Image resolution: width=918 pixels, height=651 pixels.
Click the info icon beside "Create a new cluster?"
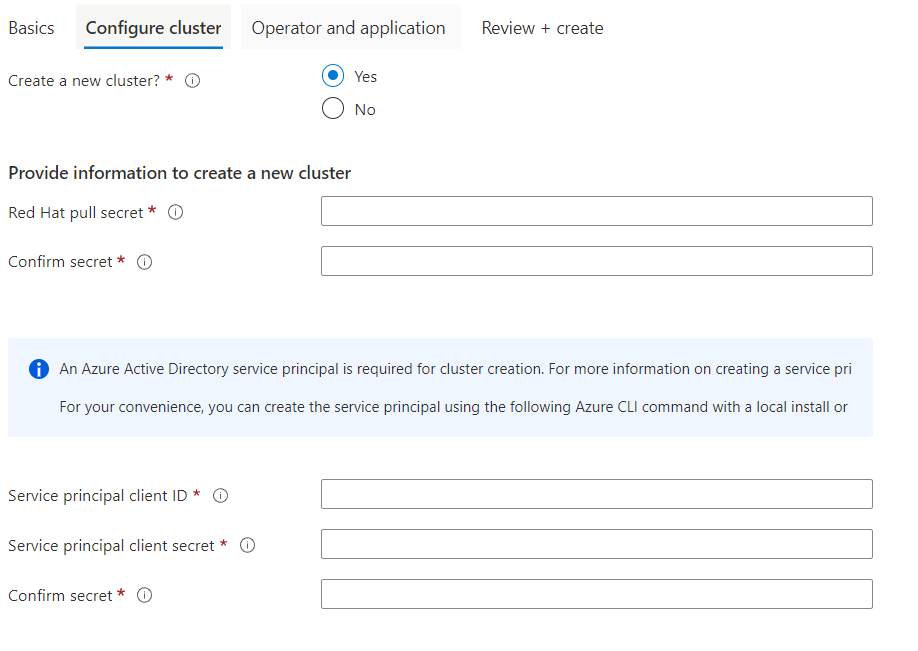coord(192,81)
